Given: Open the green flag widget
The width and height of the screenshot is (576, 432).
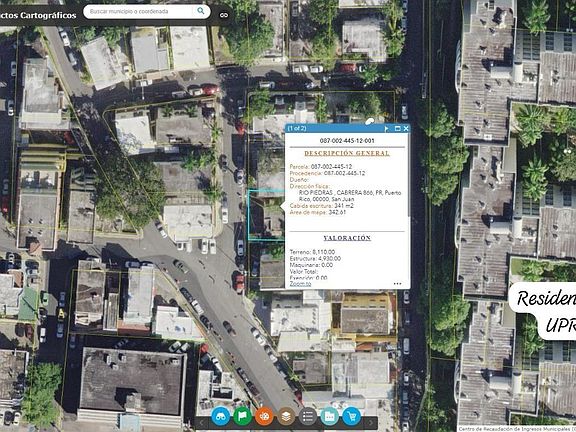Looking at the screenshot, I should point(242,417).
